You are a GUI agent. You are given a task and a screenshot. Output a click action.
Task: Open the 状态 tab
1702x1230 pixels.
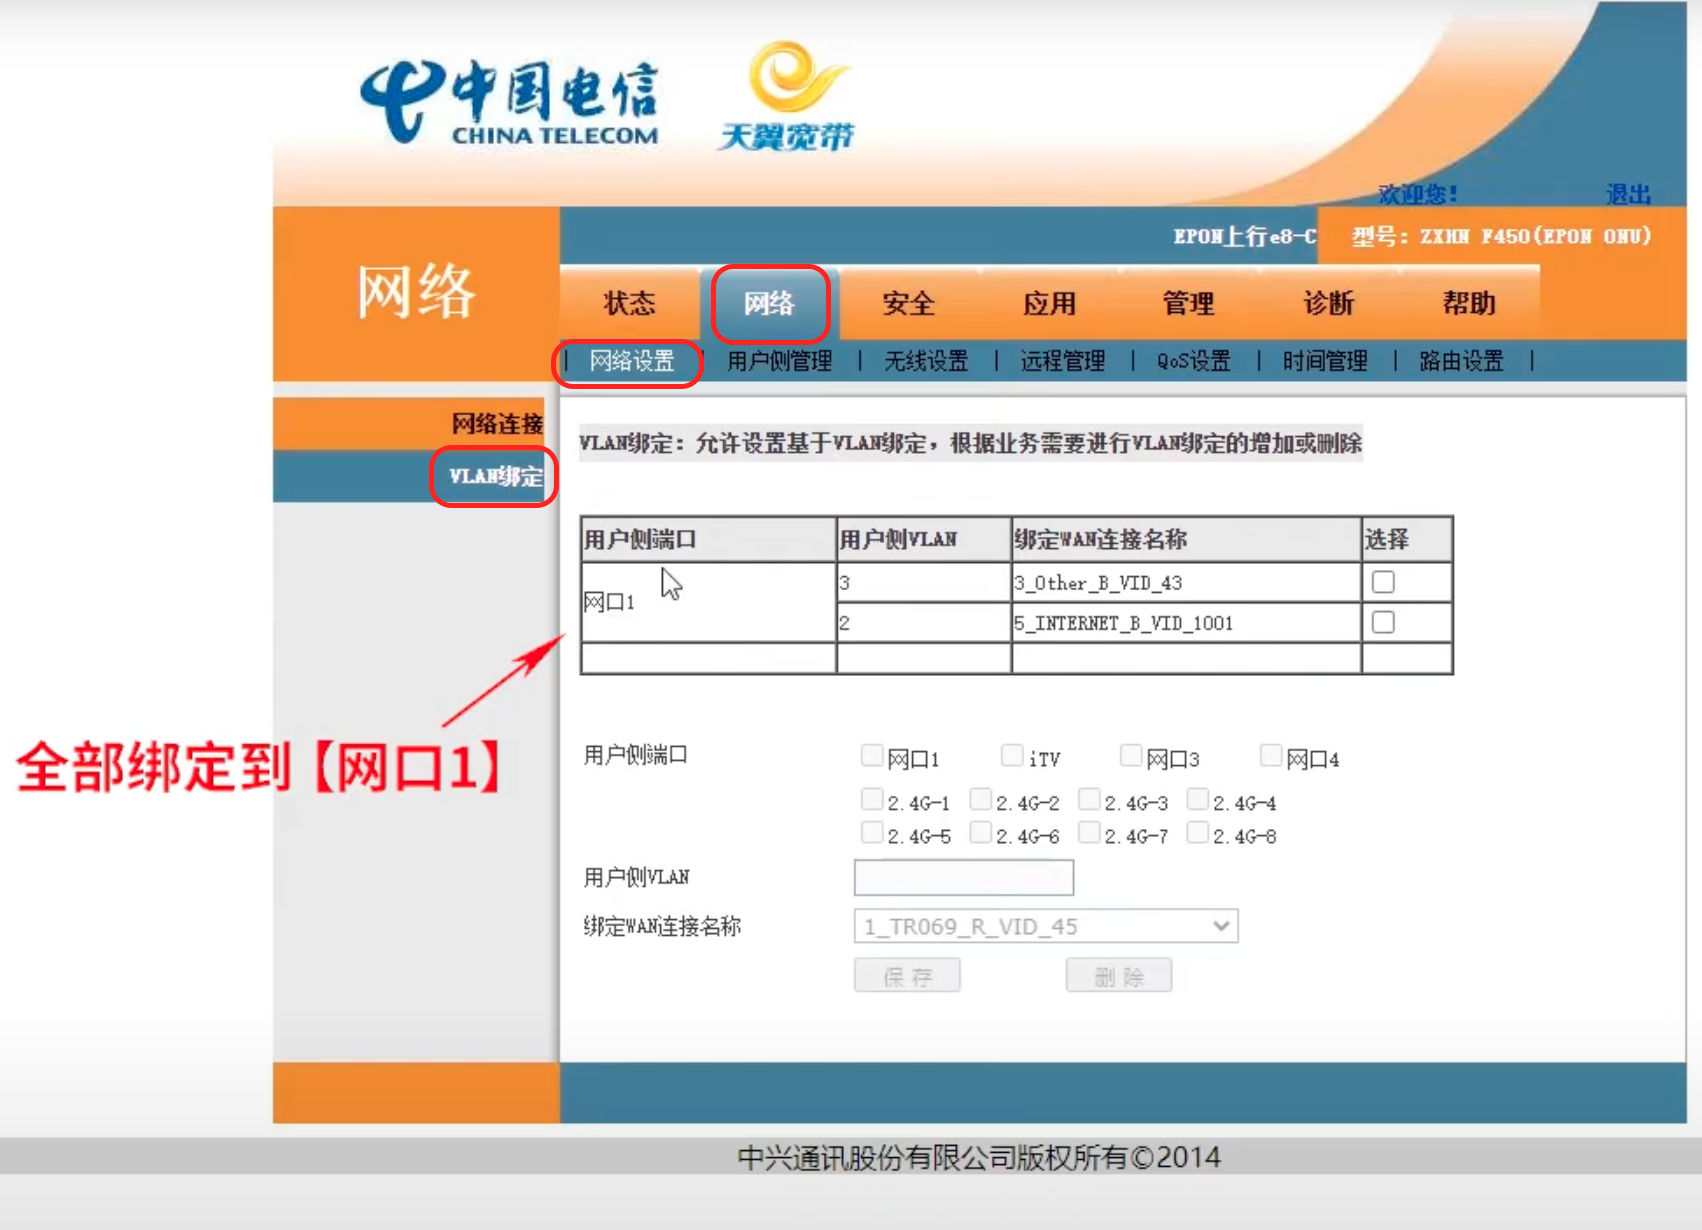tap(629, 304)
